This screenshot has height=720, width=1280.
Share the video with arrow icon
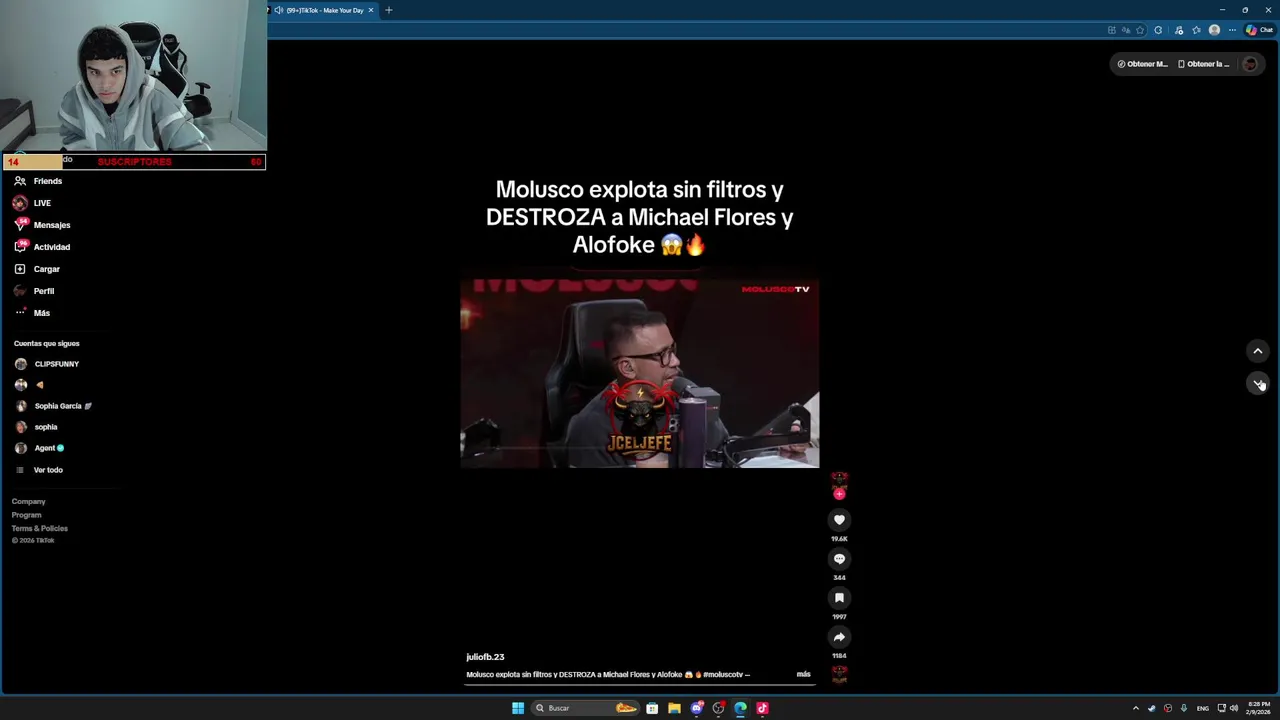coord(839,637)
